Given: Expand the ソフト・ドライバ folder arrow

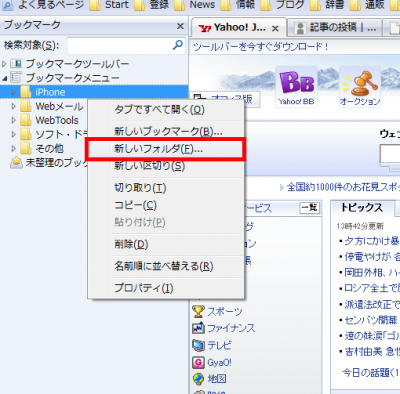Looking at the screenshot, I should [x=13, y=134].
